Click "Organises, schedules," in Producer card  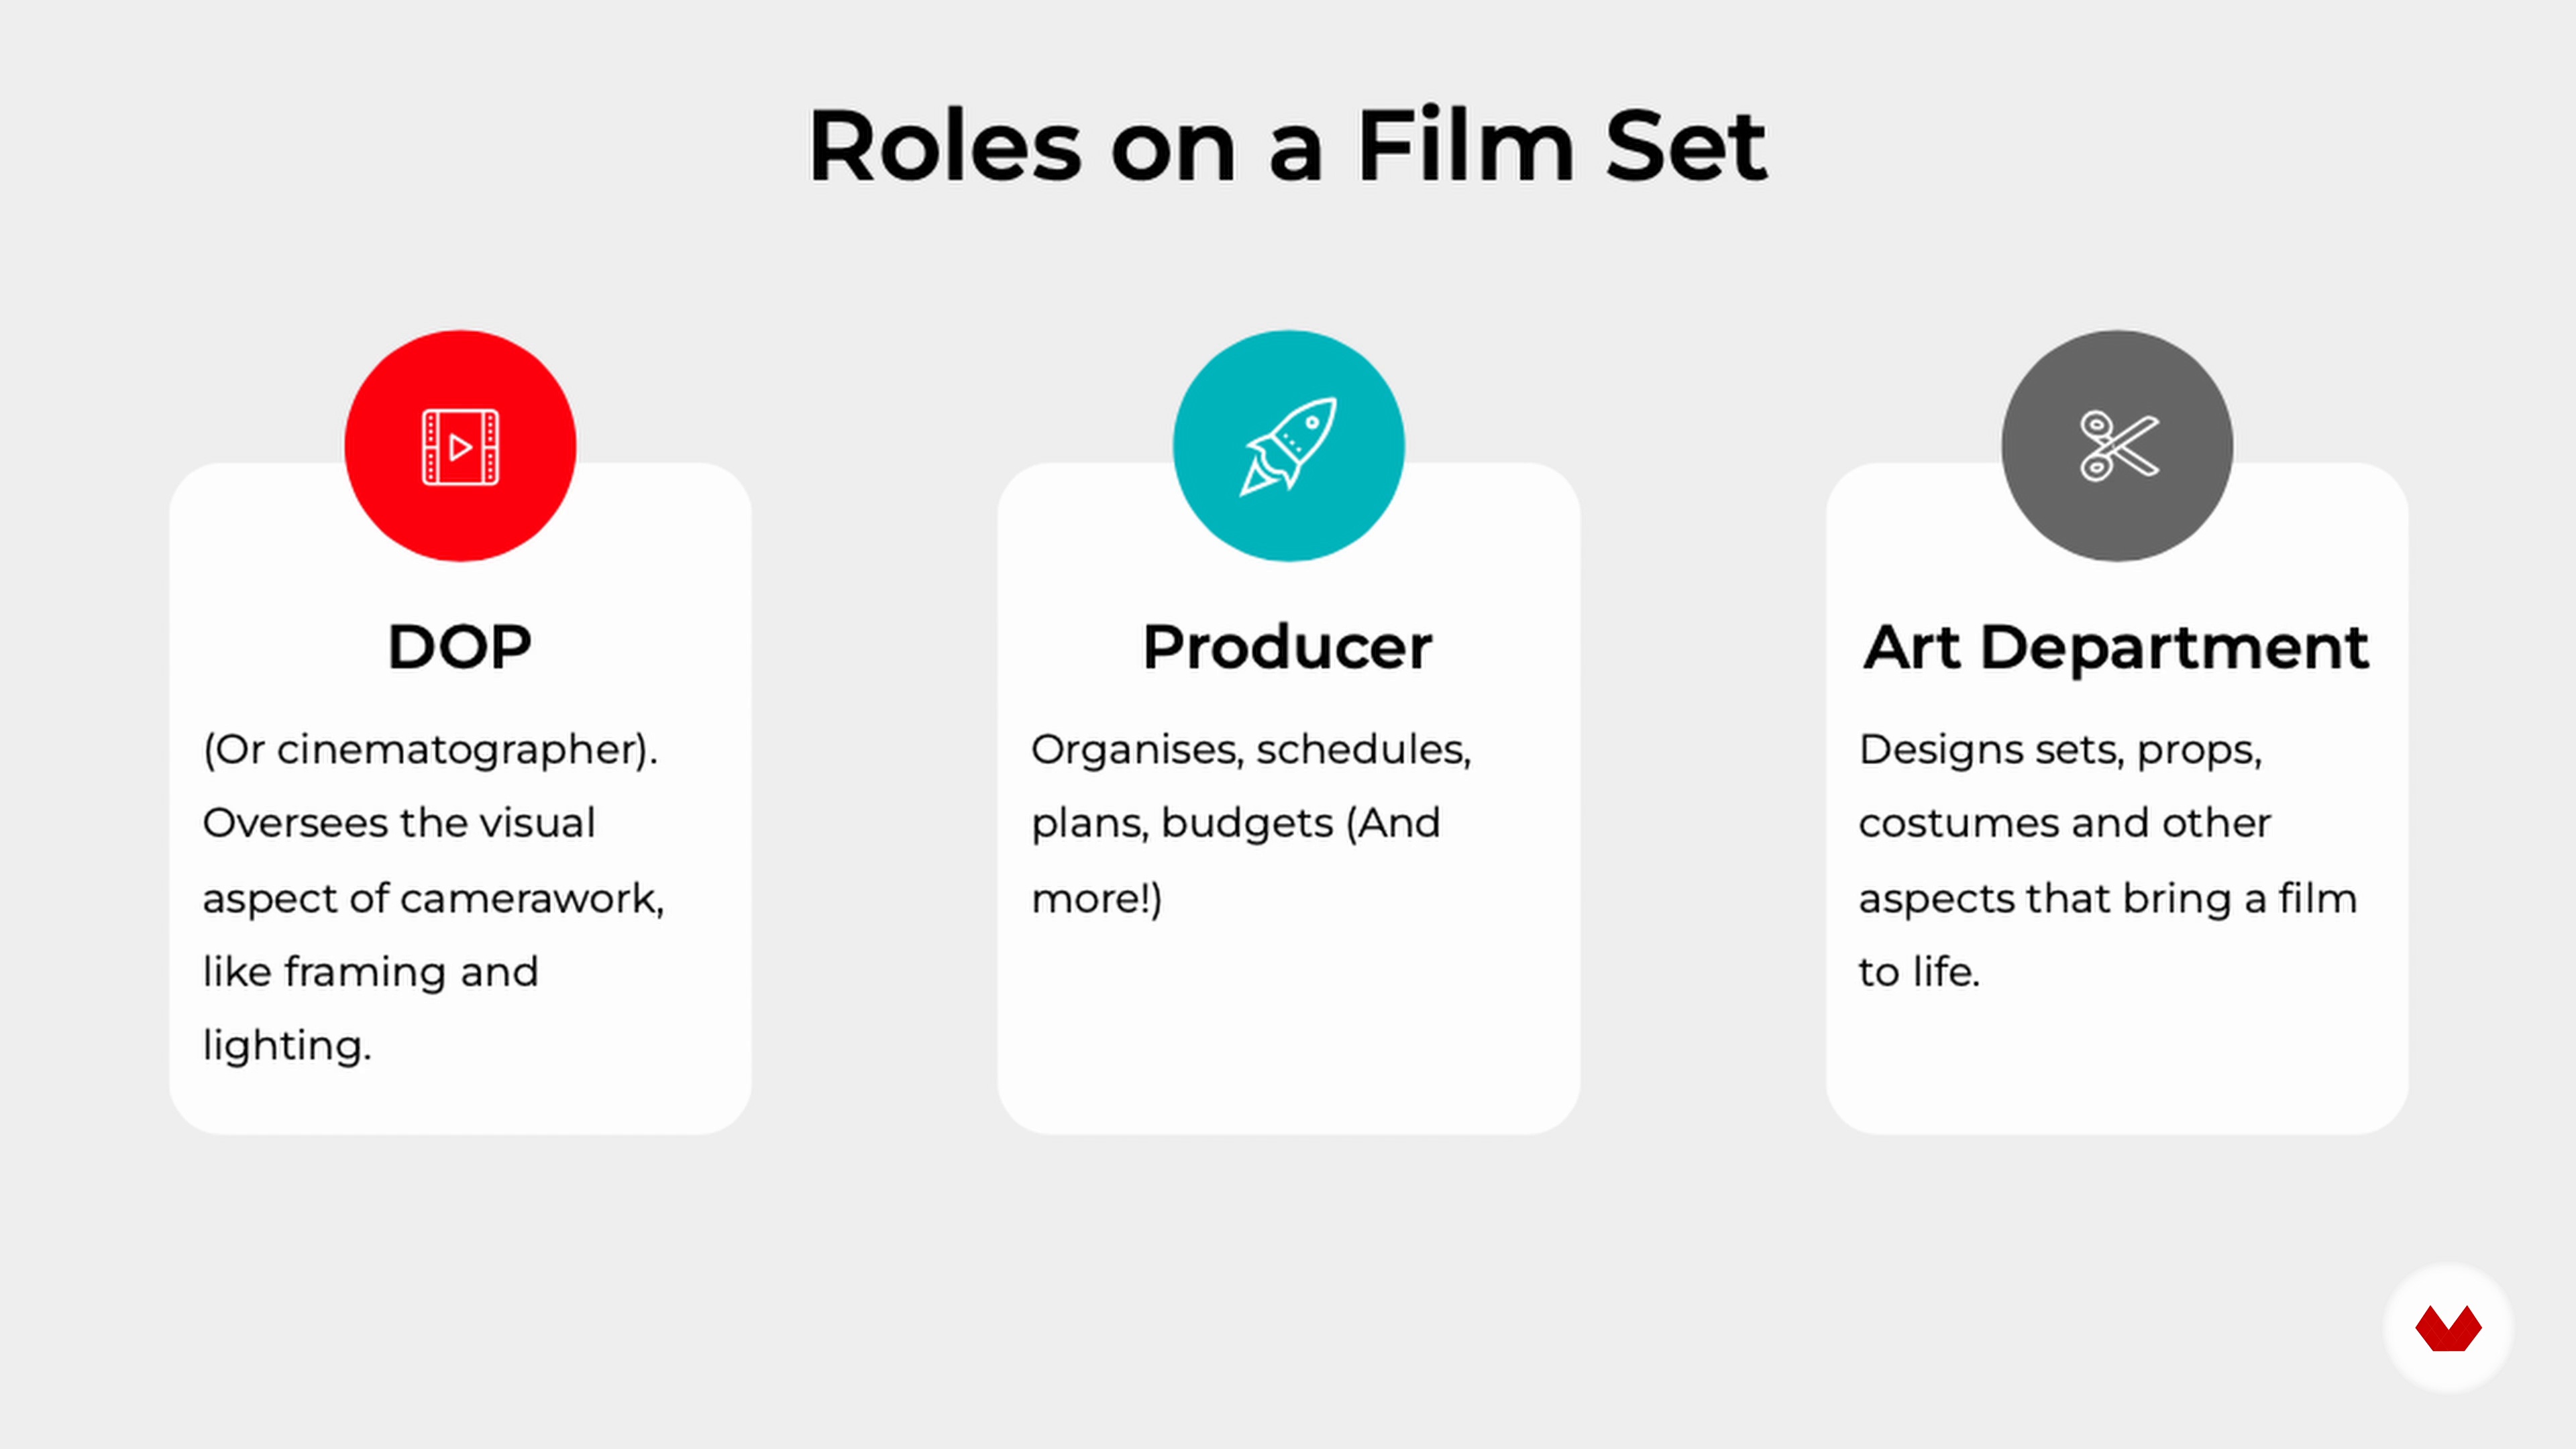1252,750
